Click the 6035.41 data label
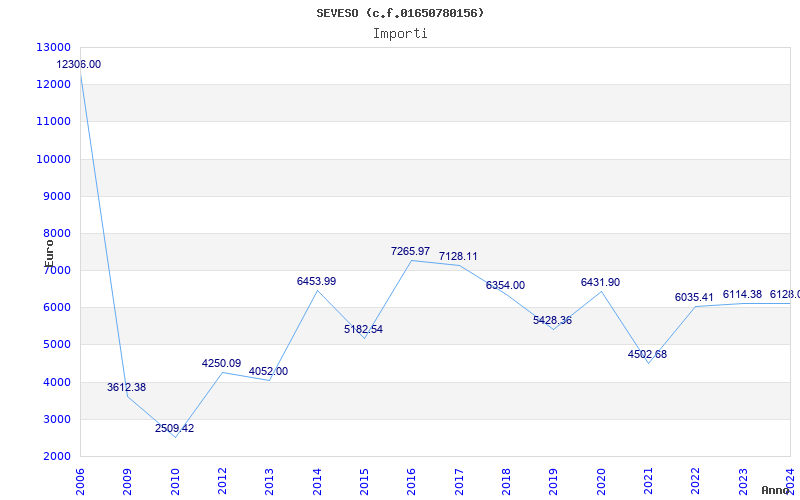This screenshot has width=800, height=500. [x=694, y=297]
